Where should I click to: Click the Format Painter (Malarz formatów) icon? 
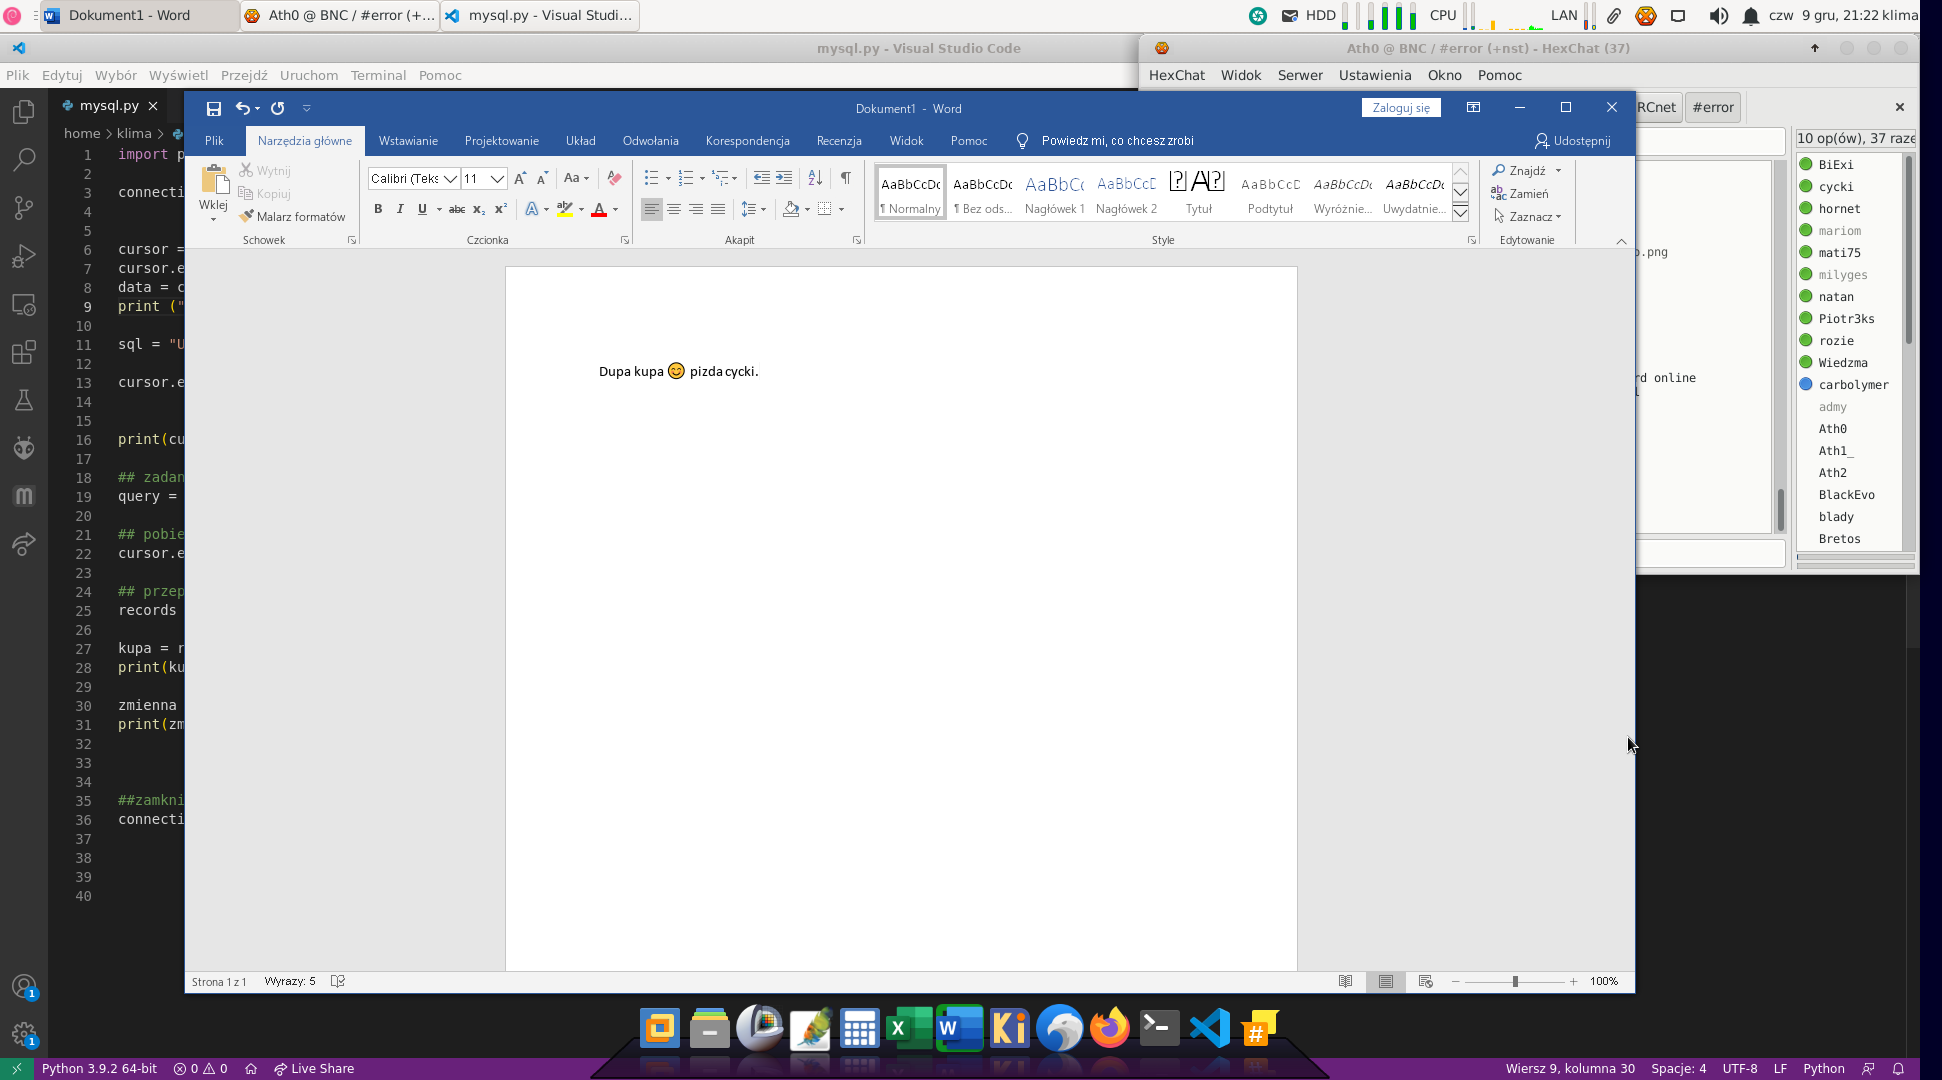[246, 216]
